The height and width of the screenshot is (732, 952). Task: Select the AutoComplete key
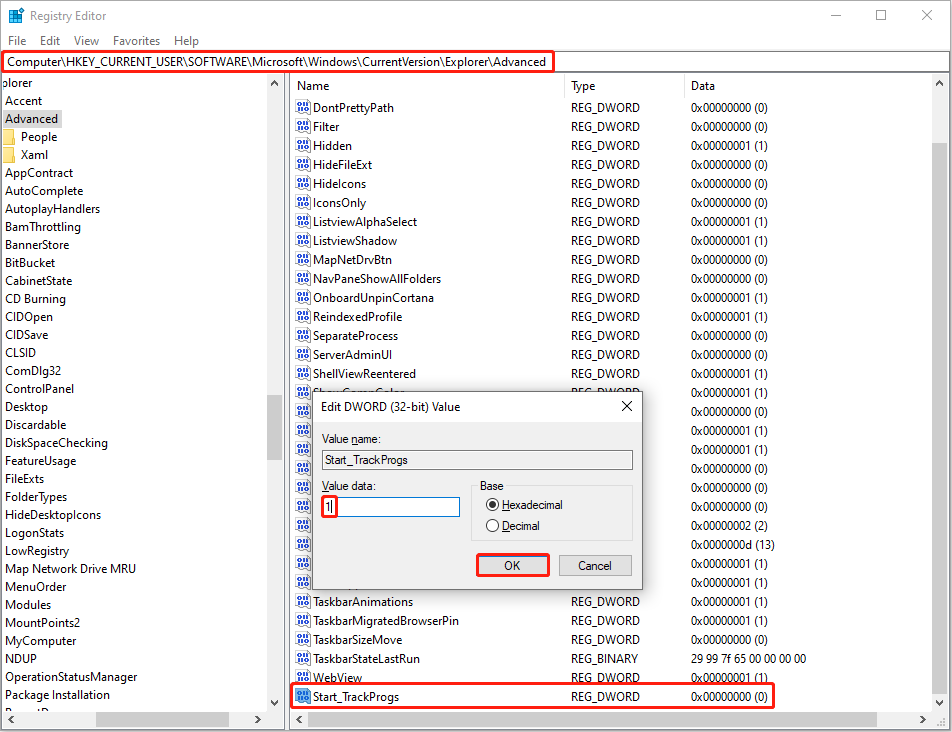44,191
